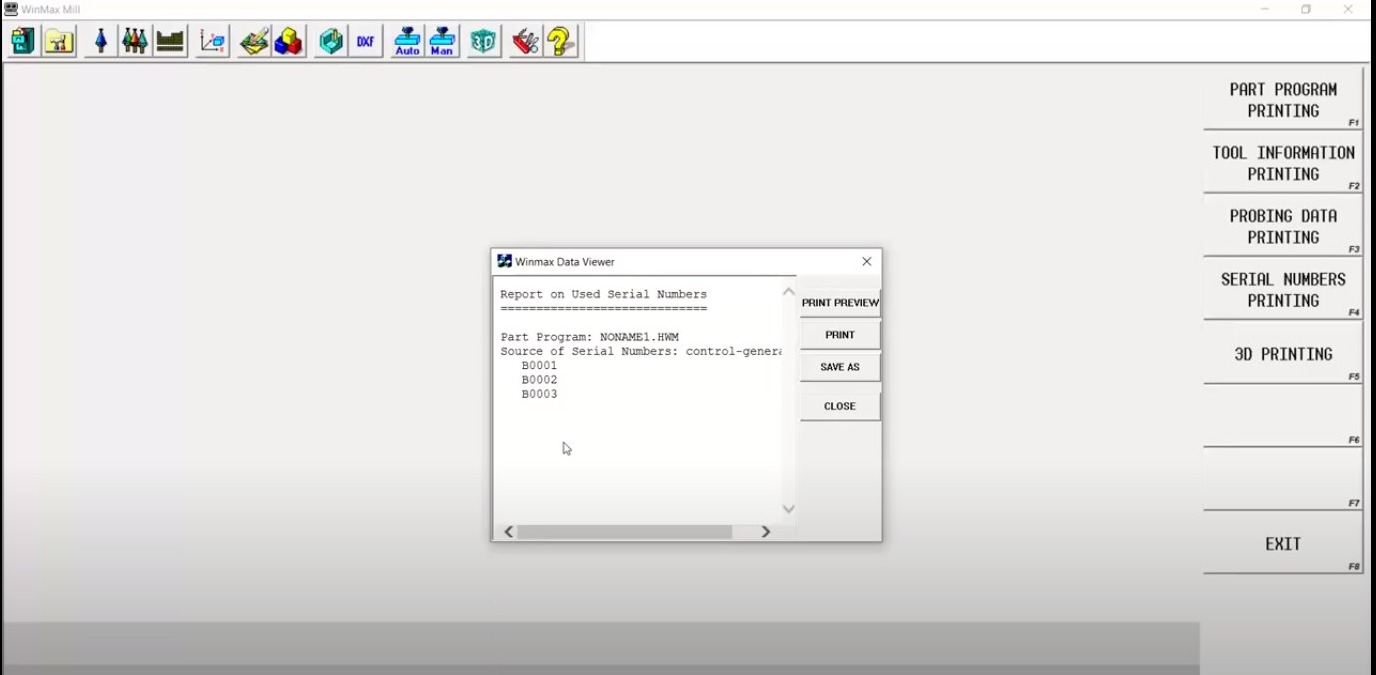Click the yellow question mark help icon

click(561, 42)
